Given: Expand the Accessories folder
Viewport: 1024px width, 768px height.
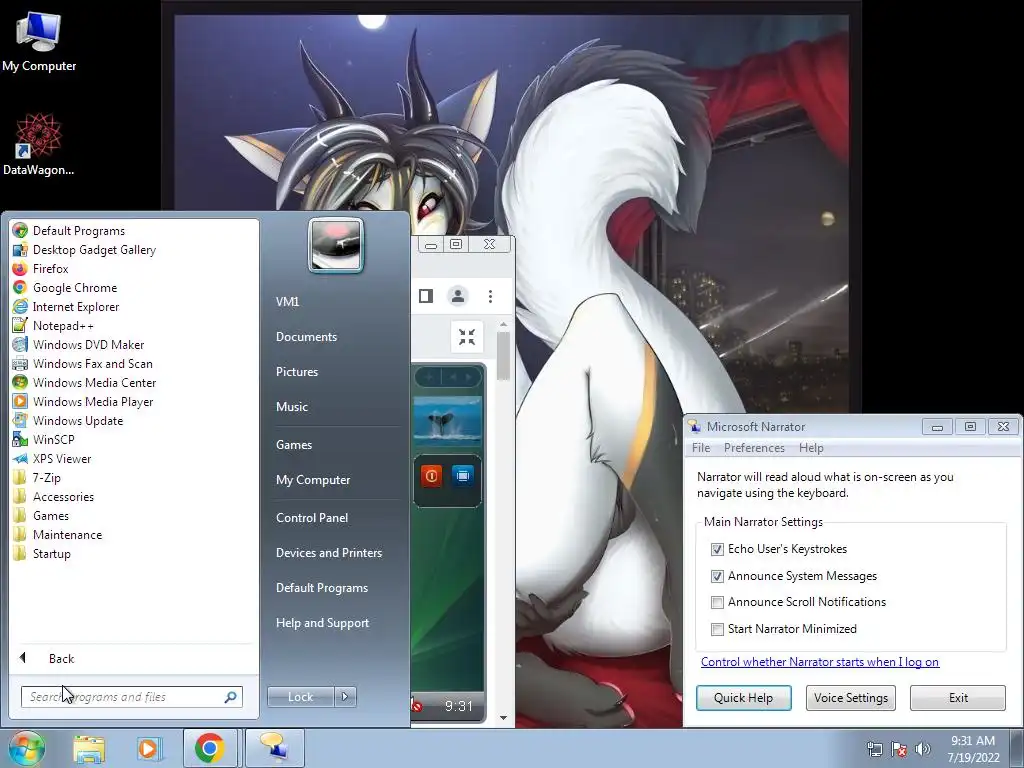Looking at the screenshot, I should pyautogui.click(x=53, y=496).
